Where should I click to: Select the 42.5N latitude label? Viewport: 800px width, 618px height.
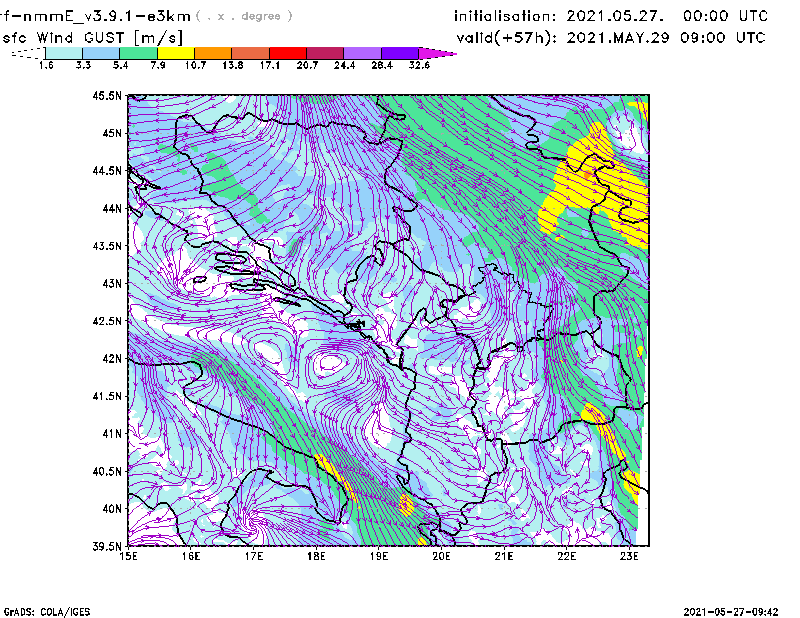107,321
